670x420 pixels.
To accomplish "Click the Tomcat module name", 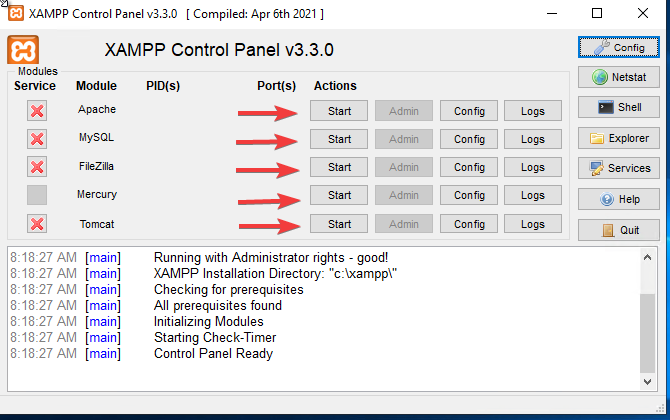I will pyautogui.click(x=97, y=224).
